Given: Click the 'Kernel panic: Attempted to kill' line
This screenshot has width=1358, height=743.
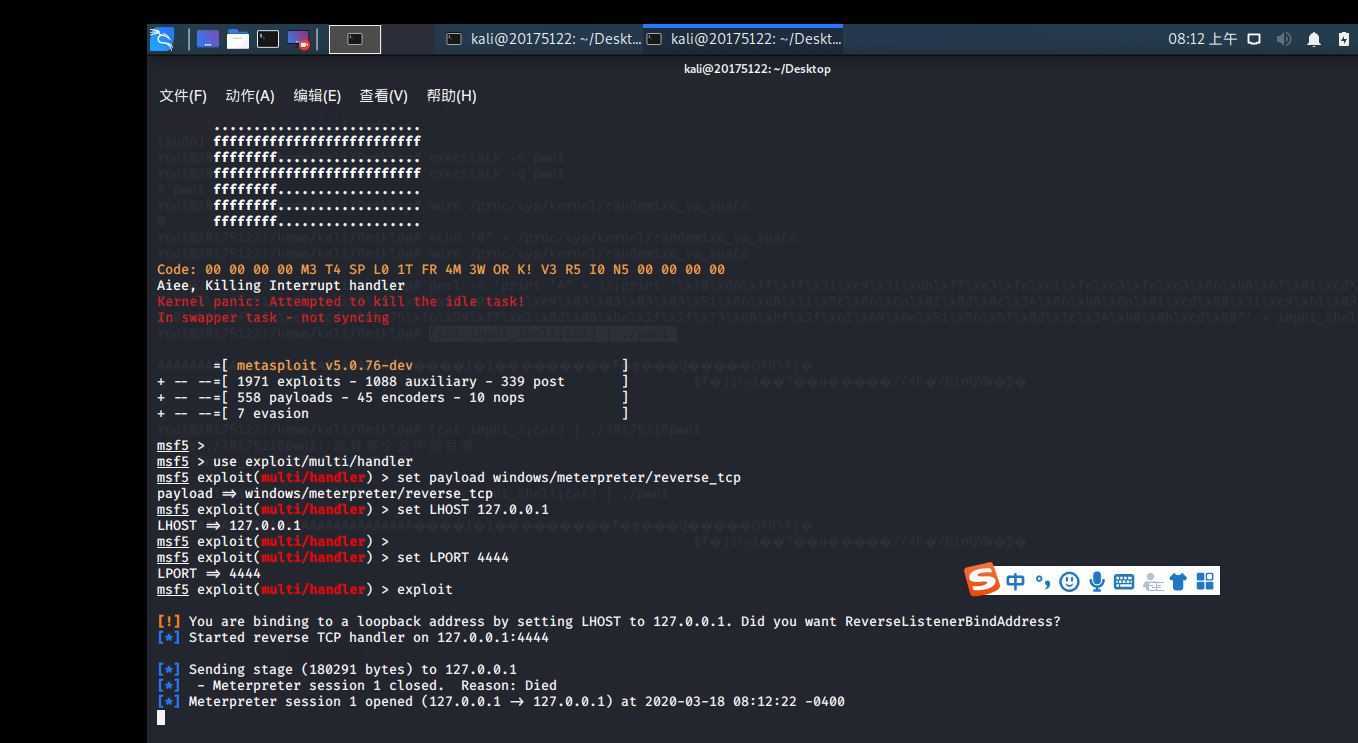Looking at the screenshot, I should (x=341, y=301).
